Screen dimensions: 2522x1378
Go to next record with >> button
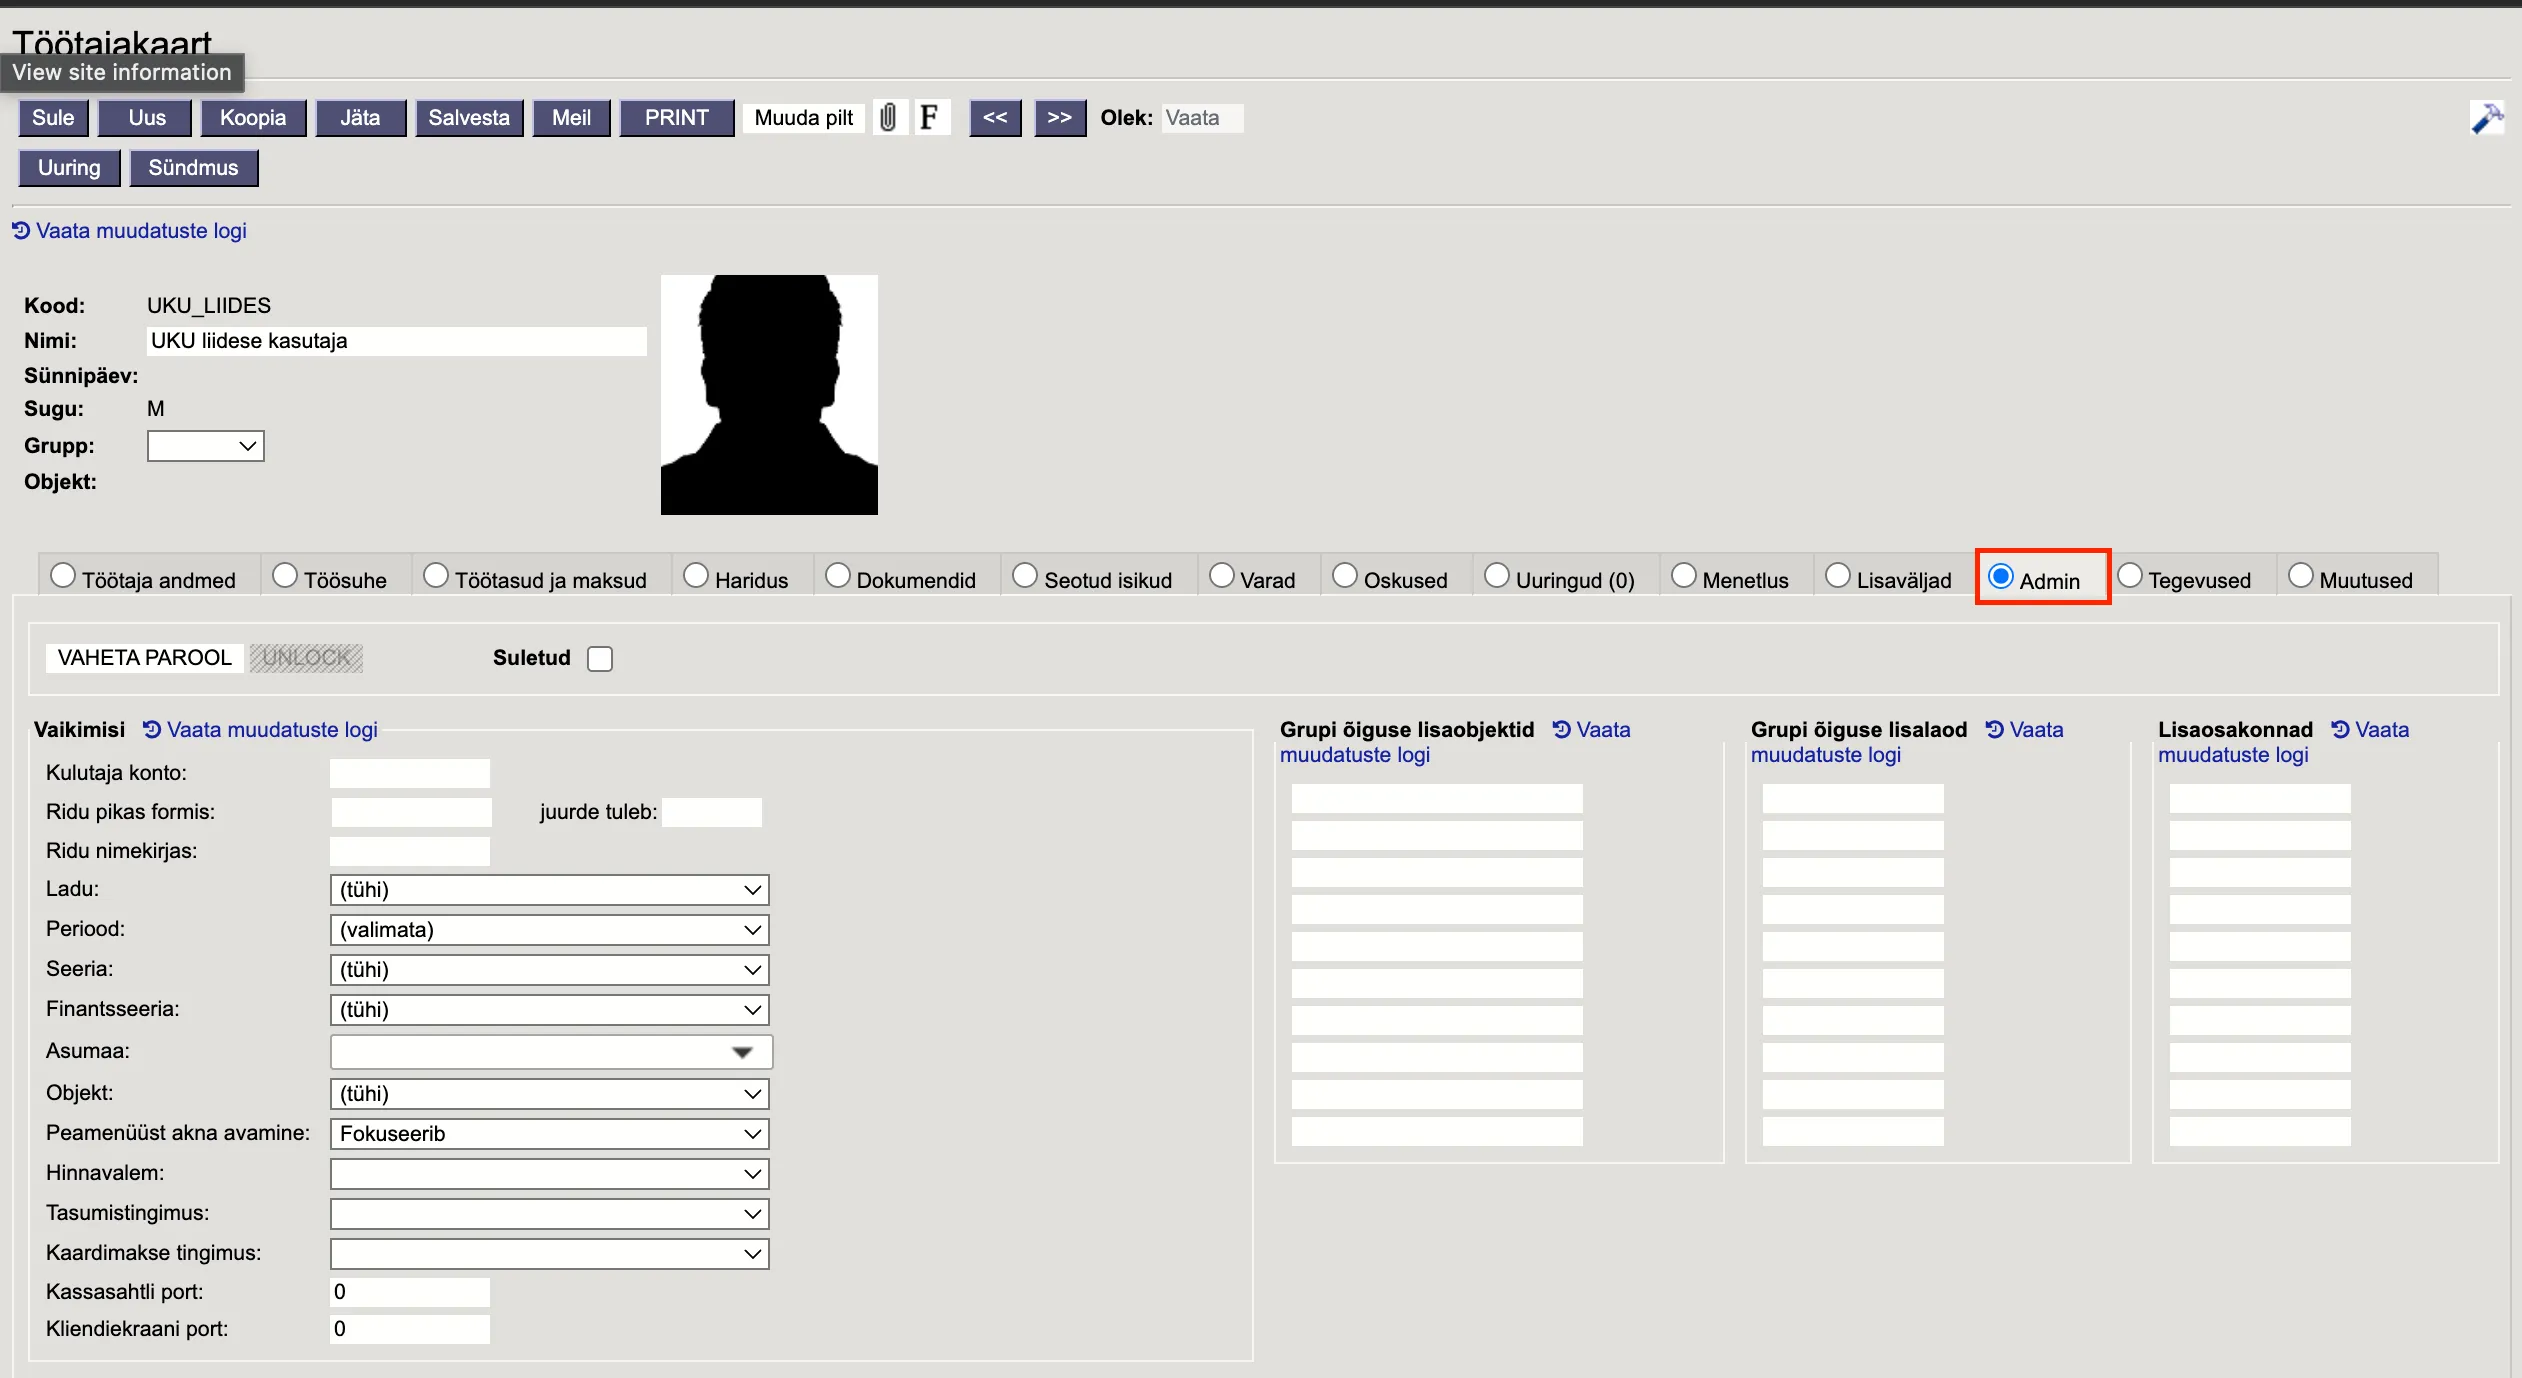pyautogui.click(x=1059, y=118)
